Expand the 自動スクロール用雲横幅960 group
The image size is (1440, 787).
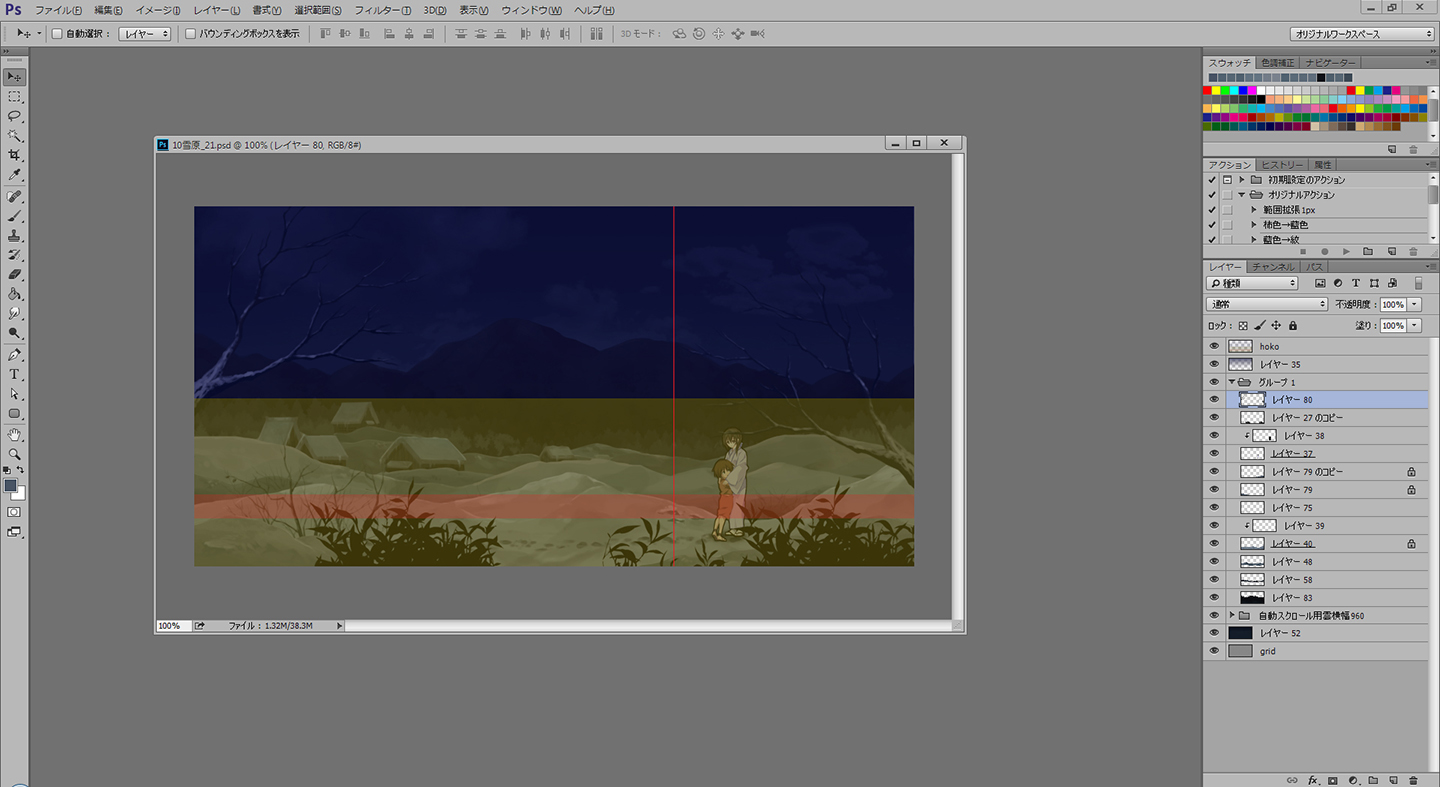[1232, 615]
